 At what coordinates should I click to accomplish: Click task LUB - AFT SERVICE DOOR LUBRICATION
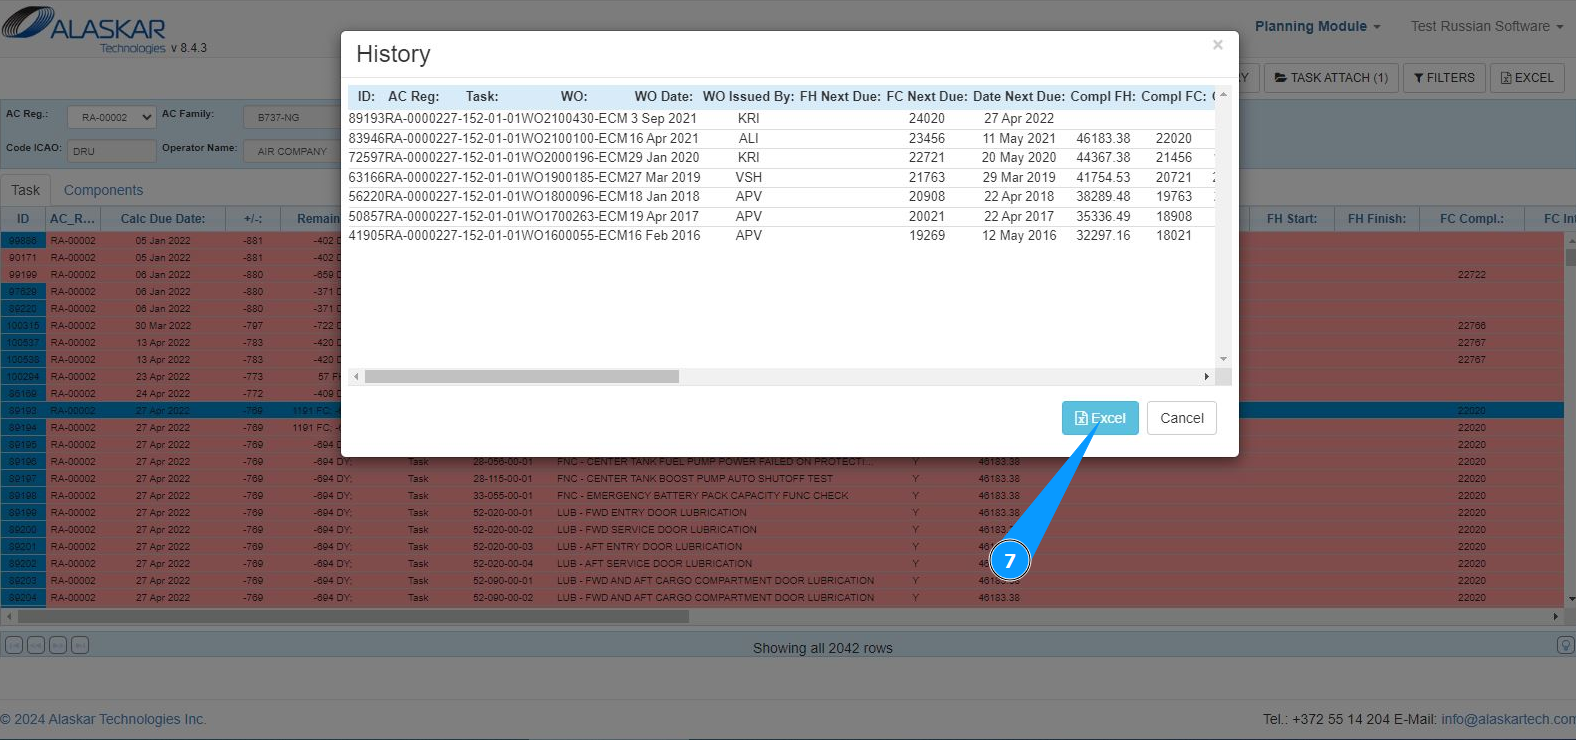654,563
